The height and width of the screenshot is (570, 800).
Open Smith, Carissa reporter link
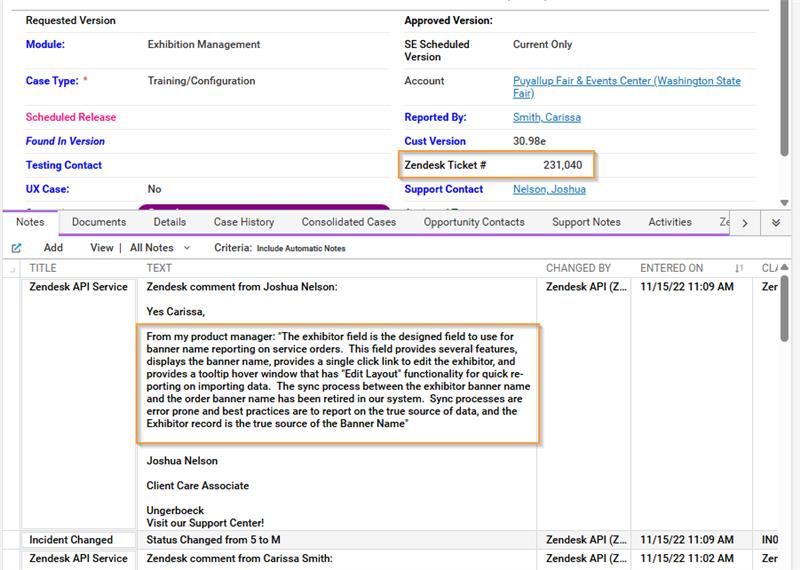(546, 117)
